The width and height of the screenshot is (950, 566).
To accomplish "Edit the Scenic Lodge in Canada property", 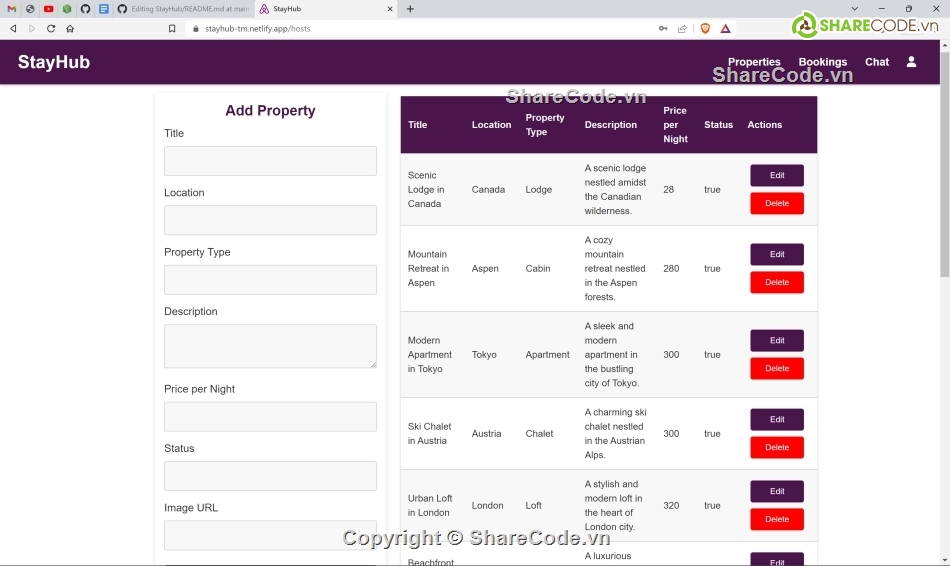I will pyautogui.click(x=777, y=176).
